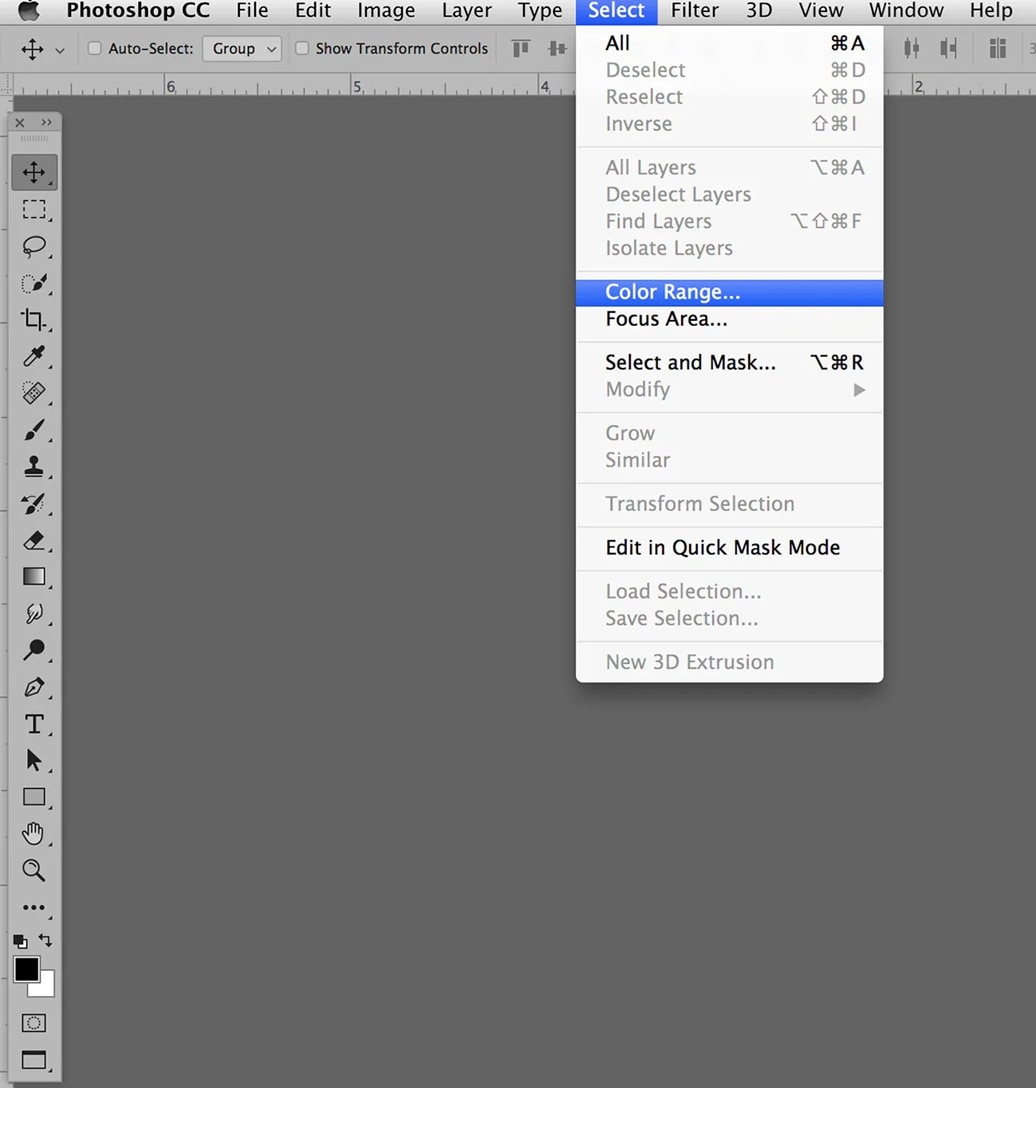Swap foreground and background colors
The width and height of the screenshot is (1036, 1137).
46,940
